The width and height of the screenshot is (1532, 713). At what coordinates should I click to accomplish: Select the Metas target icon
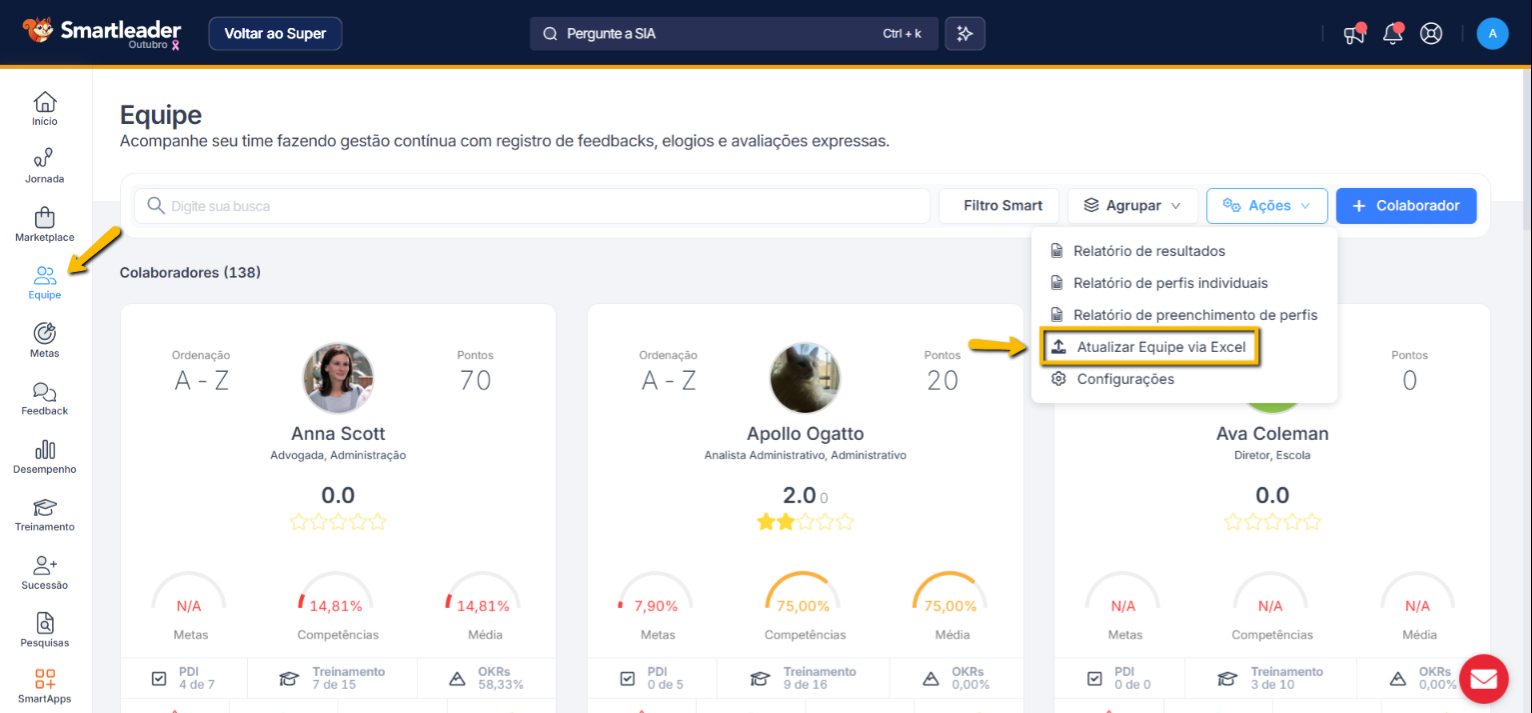click(45, 340)
